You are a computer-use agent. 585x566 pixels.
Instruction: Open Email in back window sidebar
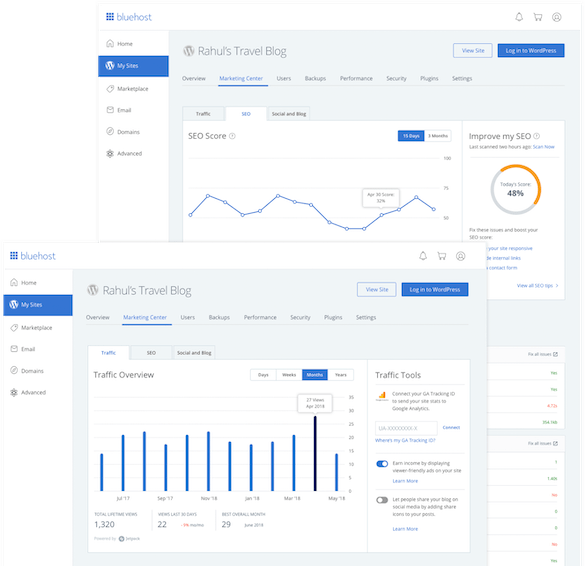pyautogui.click(x=119, y=110)
